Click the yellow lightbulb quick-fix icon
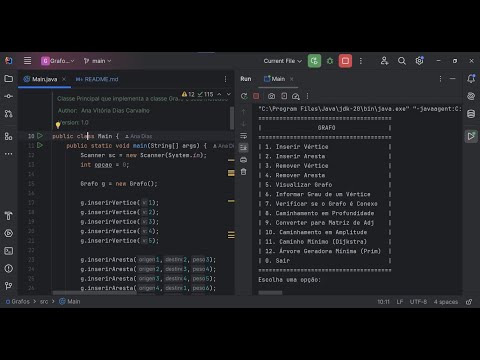 click(x=58, y=125)
